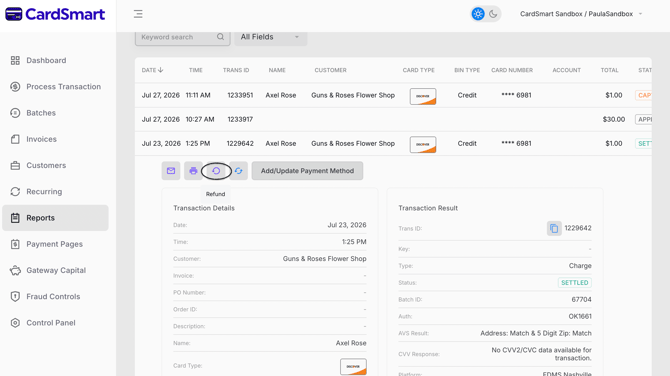Sort by the CUSTOMER column header
Image resolution: width=670 pixels, height=376 pixels.
click(330, 70)
